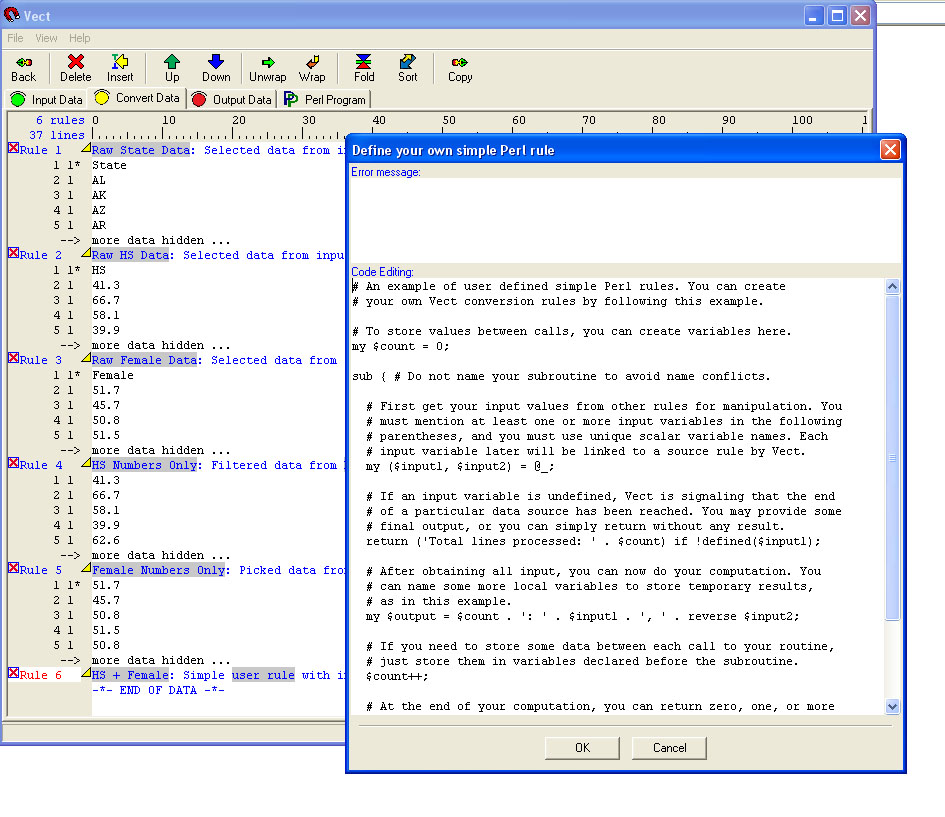Click the 'State' data row in Rule 1
945x817 pixels.
[x=109, y=165]
